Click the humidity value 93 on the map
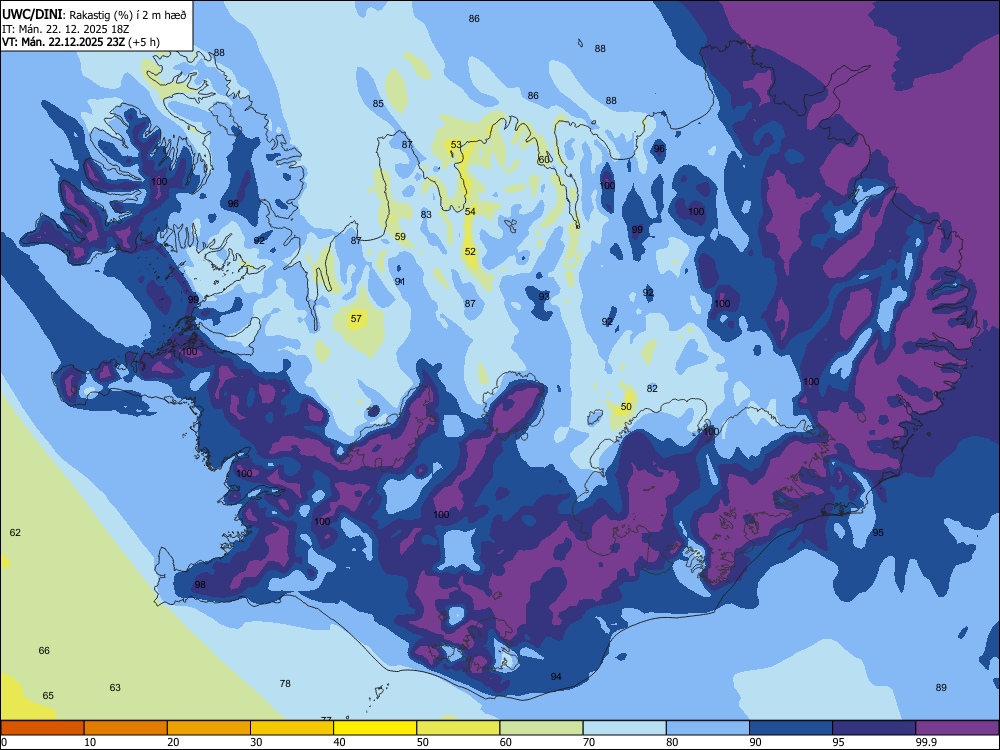 (544, 296)
